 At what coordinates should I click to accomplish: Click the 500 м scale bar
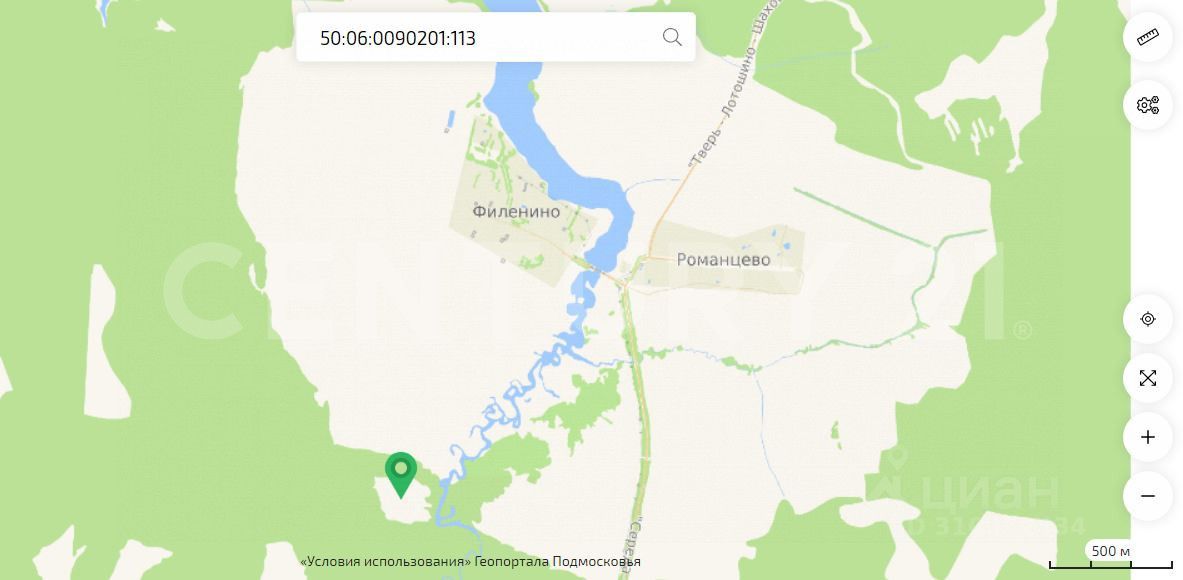(x=1111, y=557)
